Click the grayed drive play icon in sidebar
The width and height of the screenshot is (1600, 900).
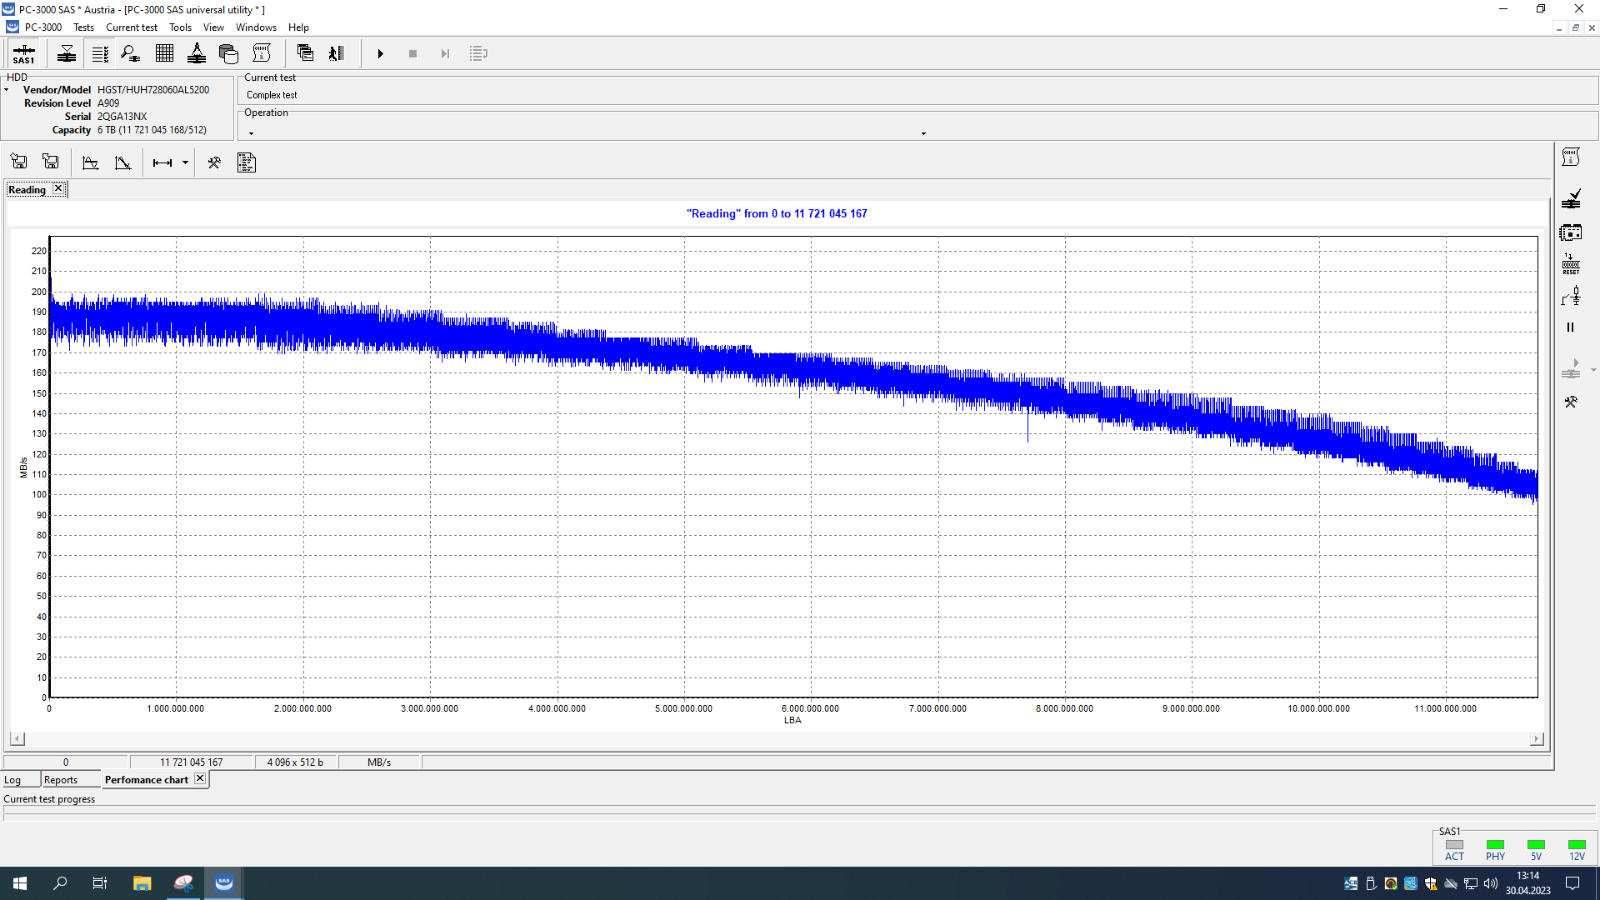click(x=1571, y=369)
